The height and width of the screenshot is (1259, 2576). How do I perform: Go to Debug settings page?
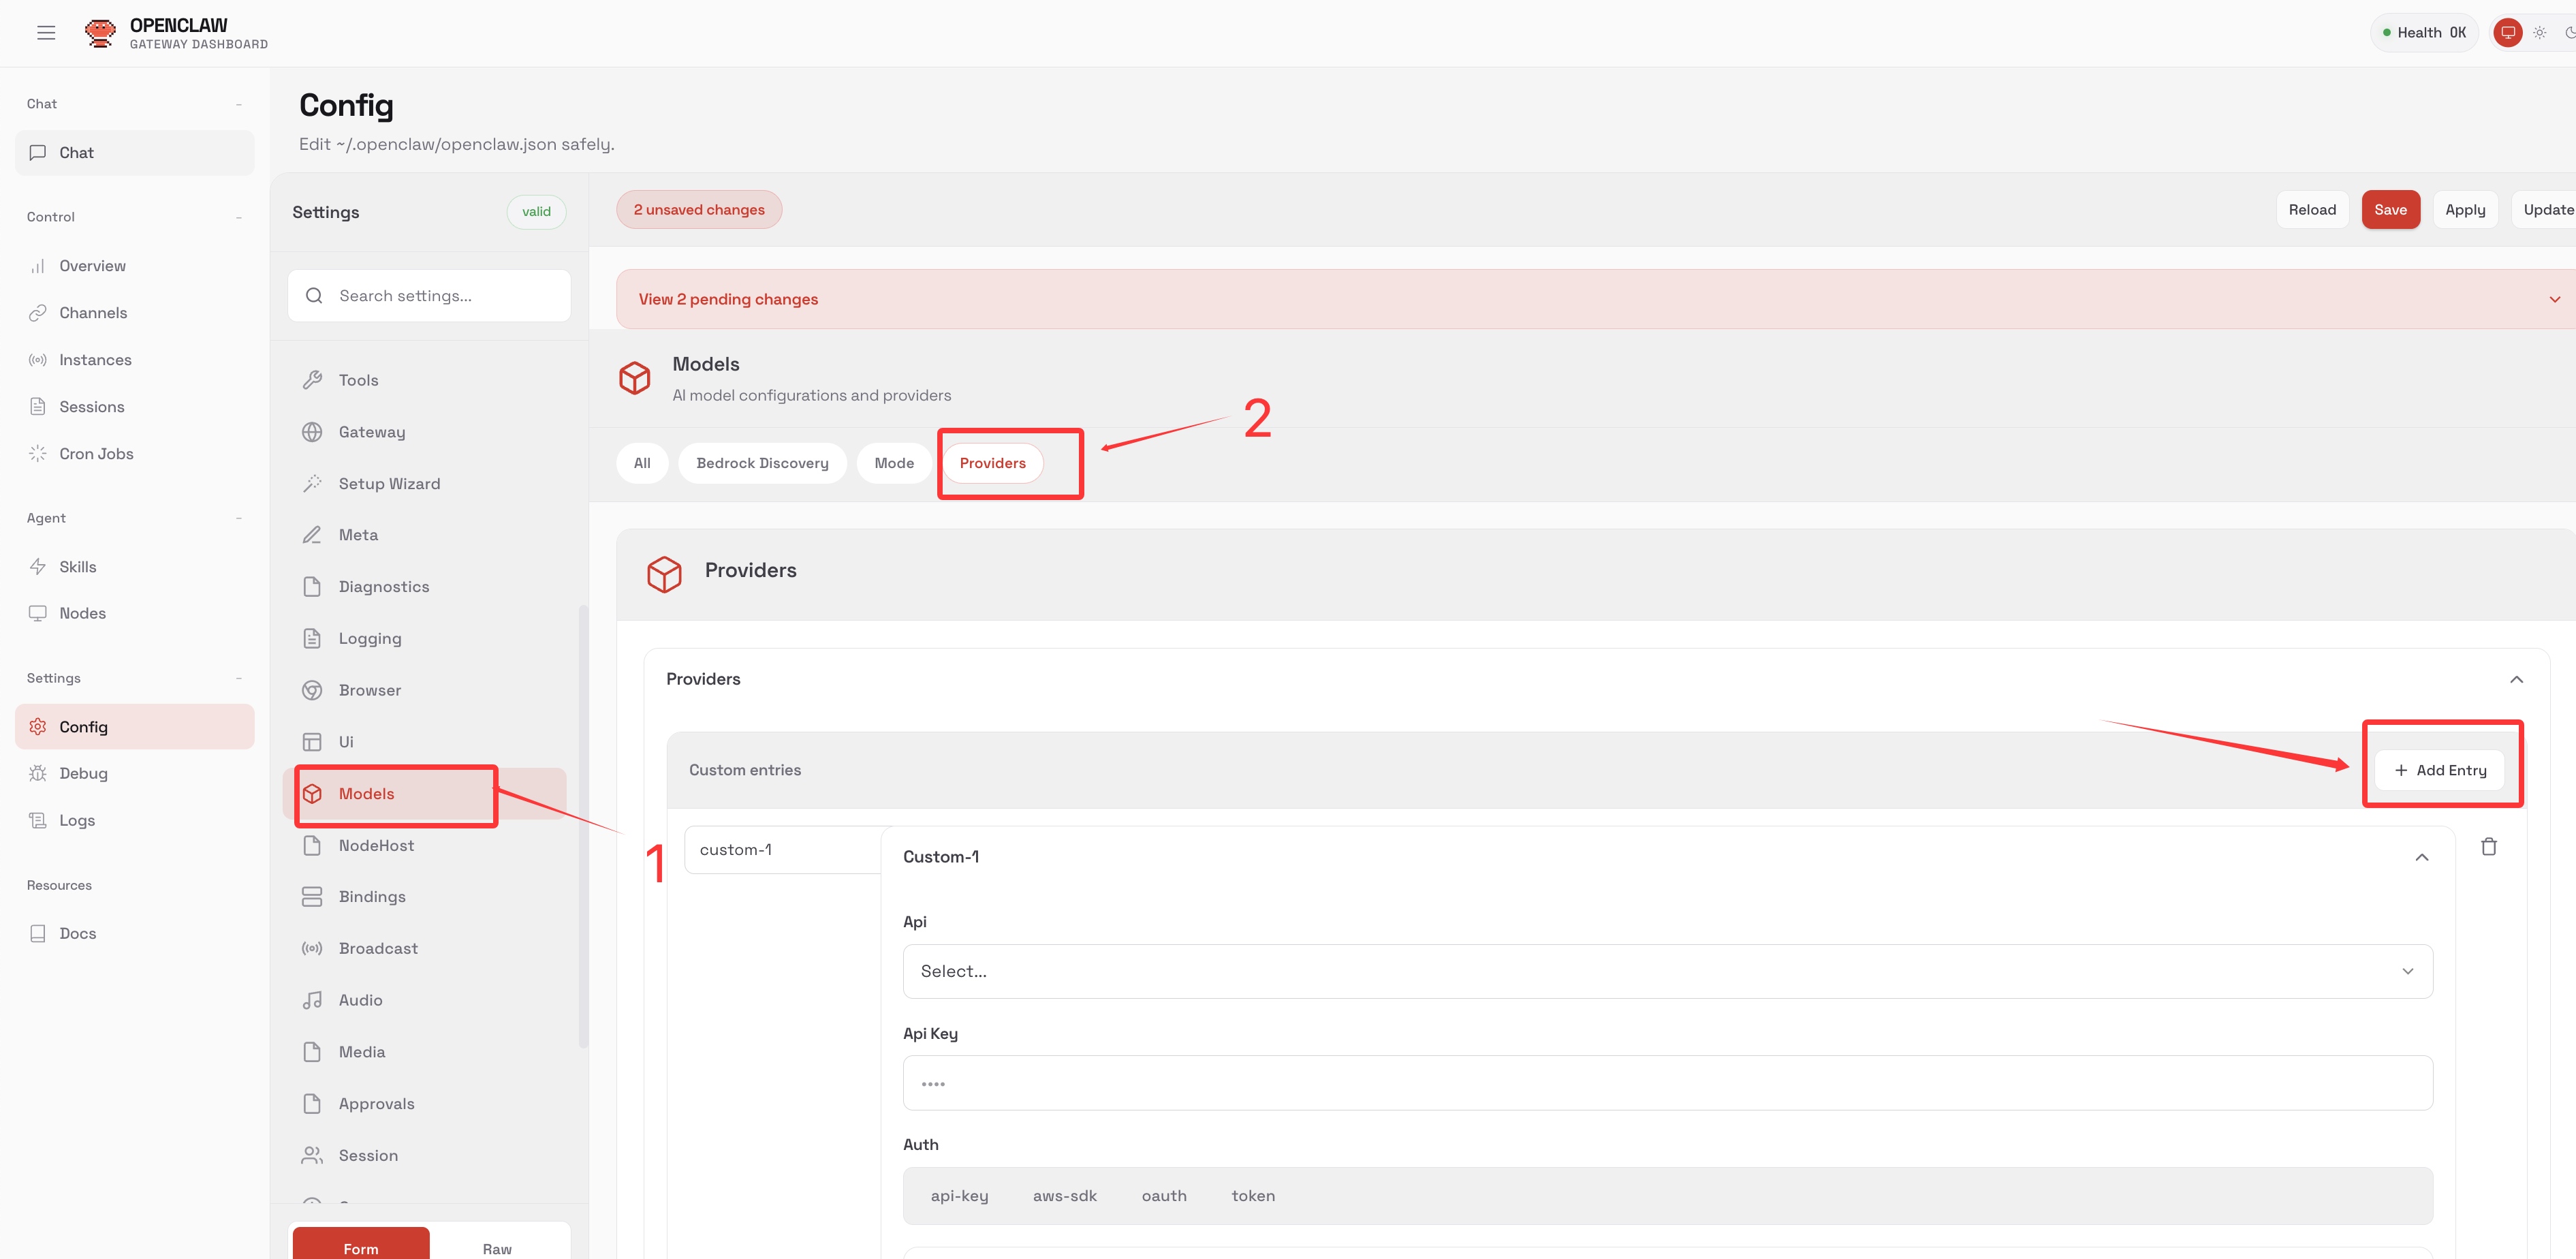83,773
